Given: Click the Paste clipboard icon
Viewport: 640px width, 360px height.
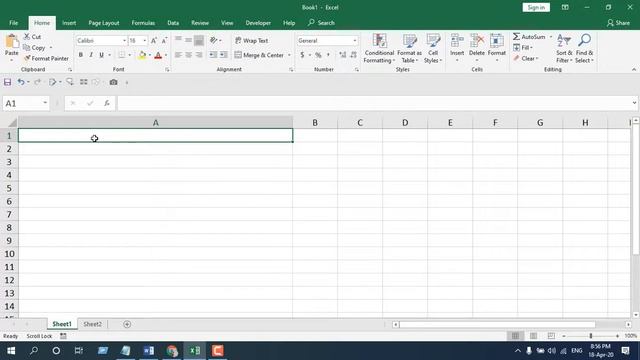Looking at the screenshot, I should (11, 41).
